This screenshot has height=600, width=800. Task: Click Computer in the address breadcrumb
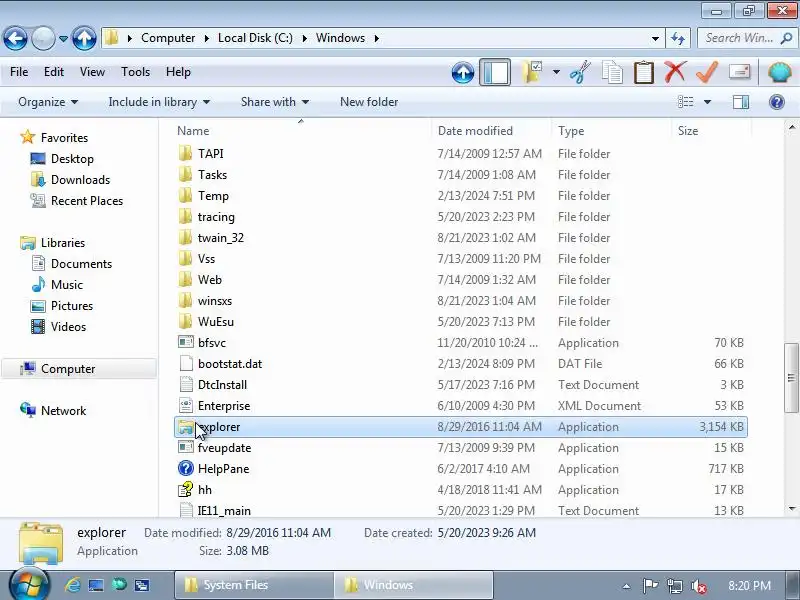coord(168,38)
